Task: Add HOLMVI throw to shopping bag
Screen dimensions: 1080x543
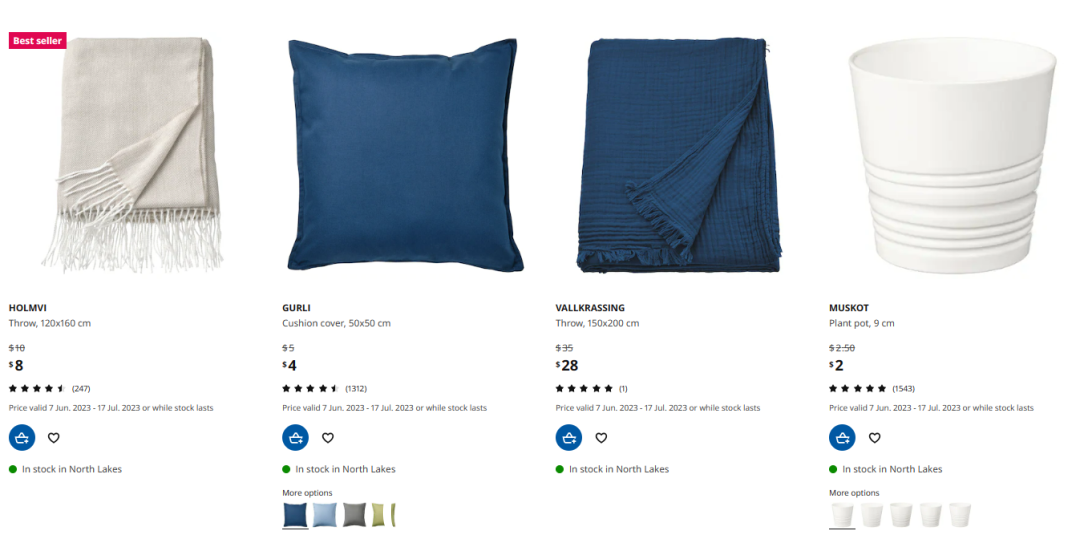Action: [22, 438]
